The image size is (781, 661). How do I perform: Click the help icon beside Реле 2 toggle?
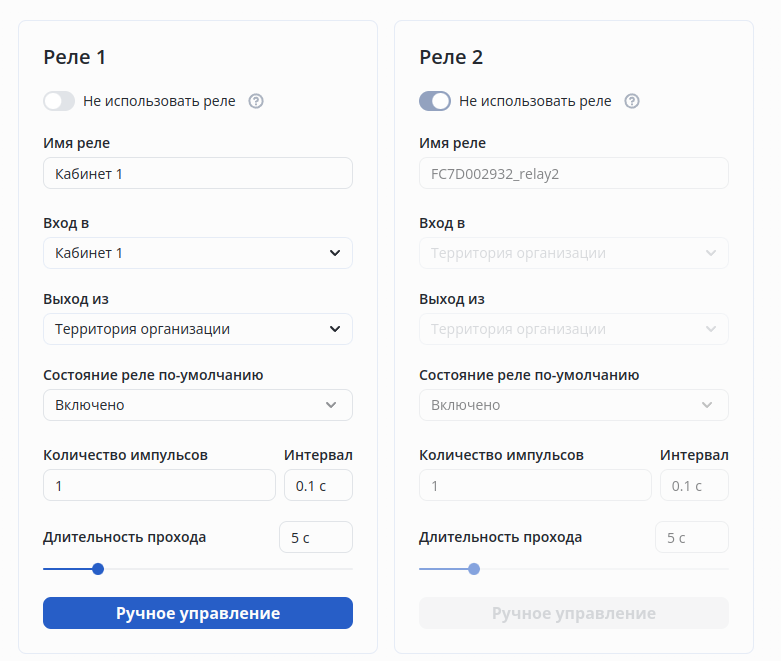tap(631, 101)
